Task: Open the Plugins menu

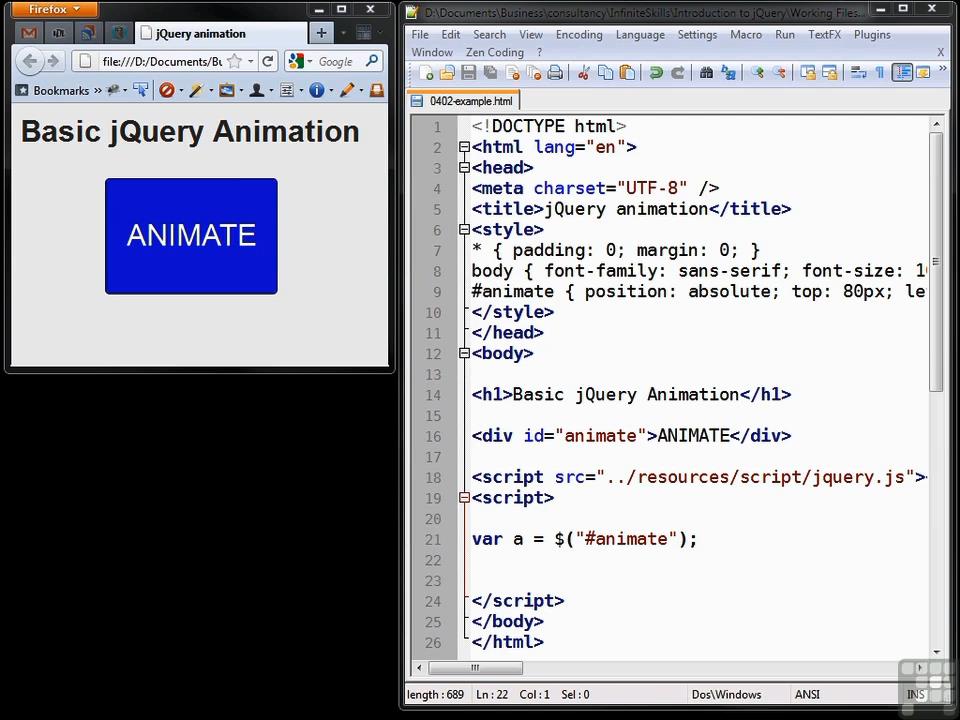Action: (x=872, y=35)
